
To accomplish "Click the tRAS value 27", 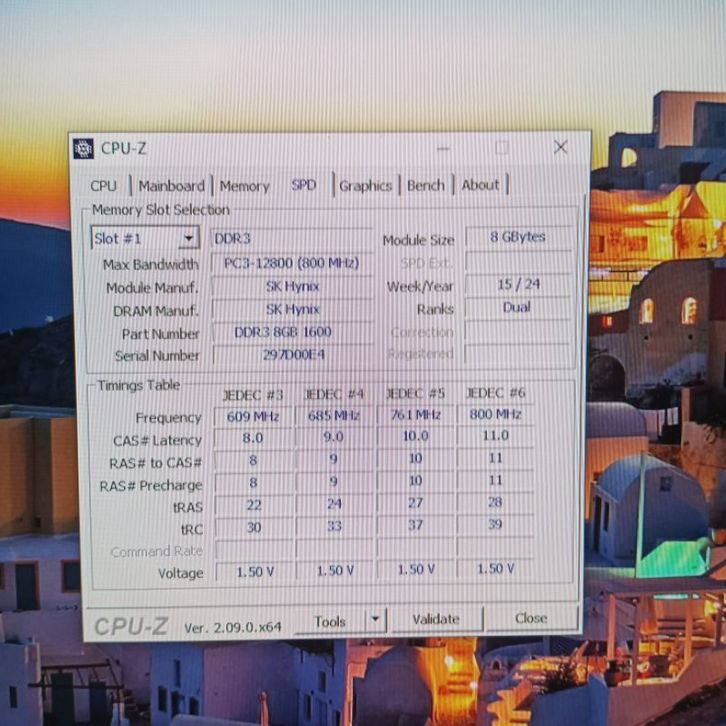I will (x=415, y=502).
